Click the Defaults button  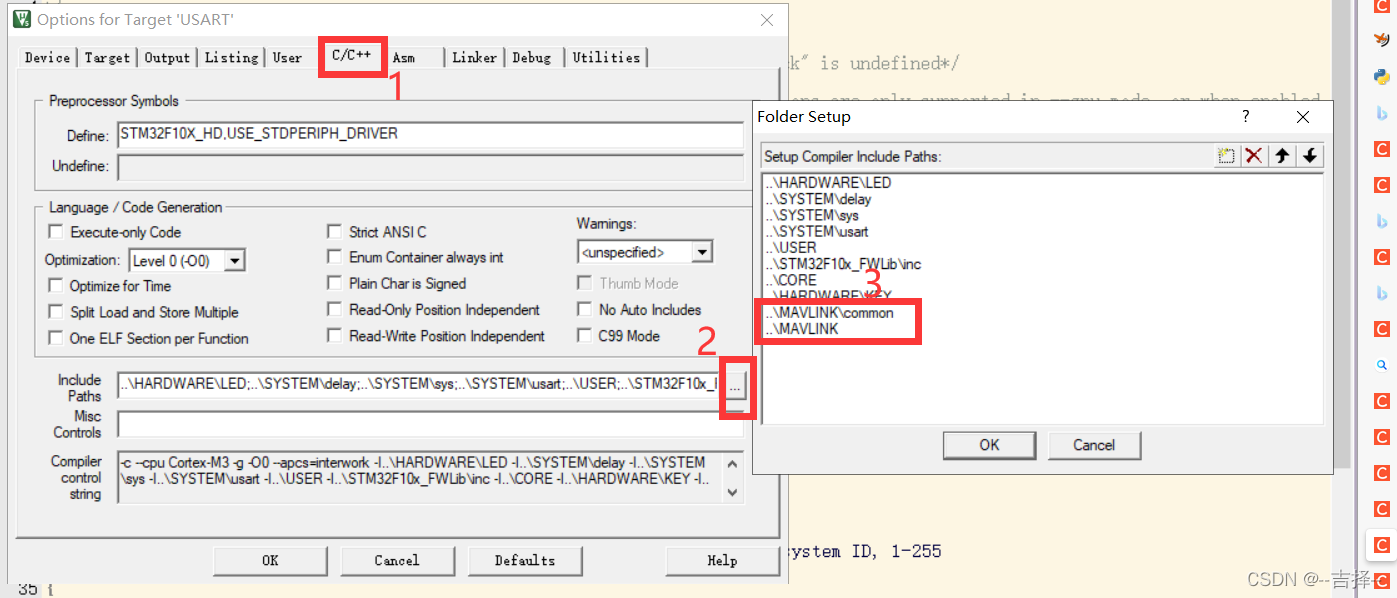pyautogui.click(x=525, y=560)
